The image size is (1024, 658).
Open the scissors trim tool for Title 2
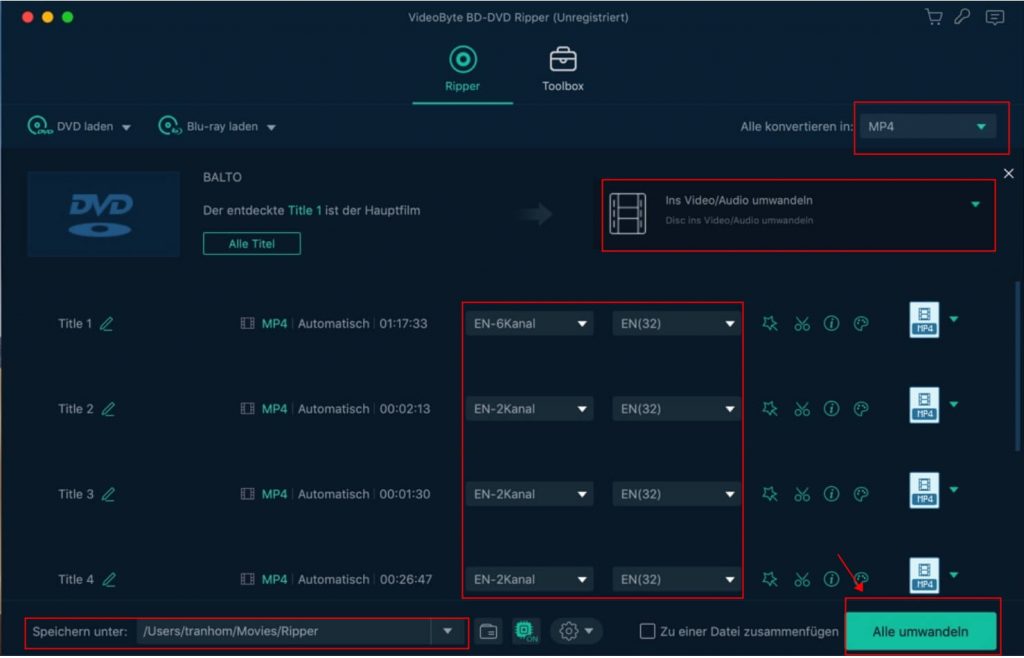tap(801, 408)
